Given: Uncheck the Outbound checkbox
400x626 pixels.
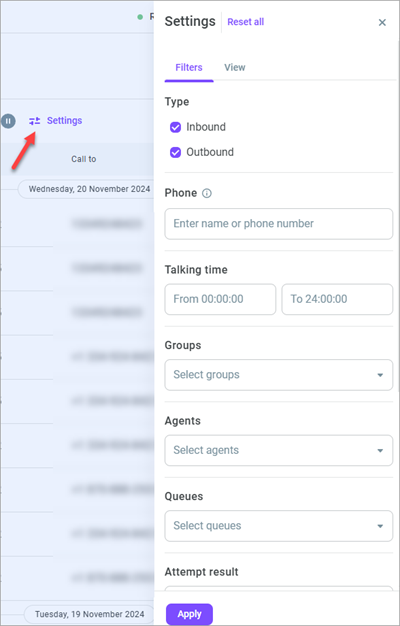Looking at the screenshot, I should [176, 153].
